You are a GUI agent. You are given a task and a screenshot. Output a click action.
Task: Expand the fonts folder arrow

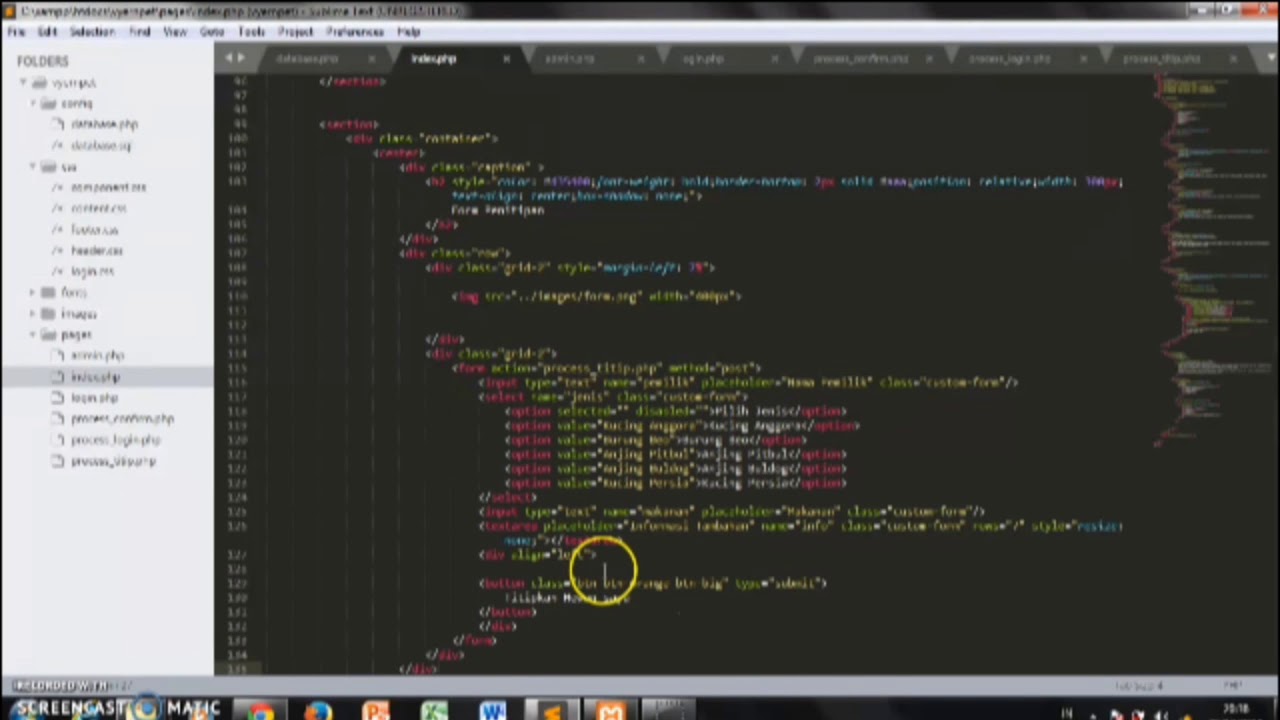tap(32, 293)
